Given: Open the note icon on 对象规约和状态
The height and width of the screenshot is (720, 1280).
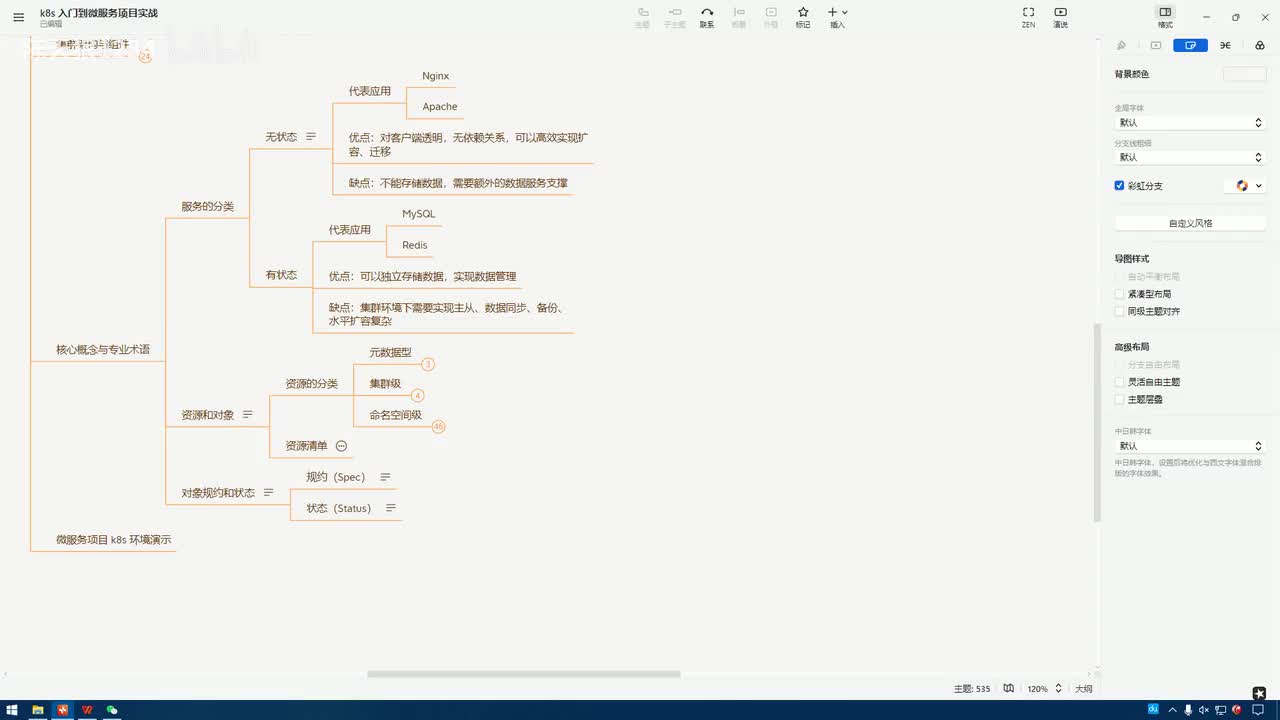Looking at the screenshot, I should [268, 492].
